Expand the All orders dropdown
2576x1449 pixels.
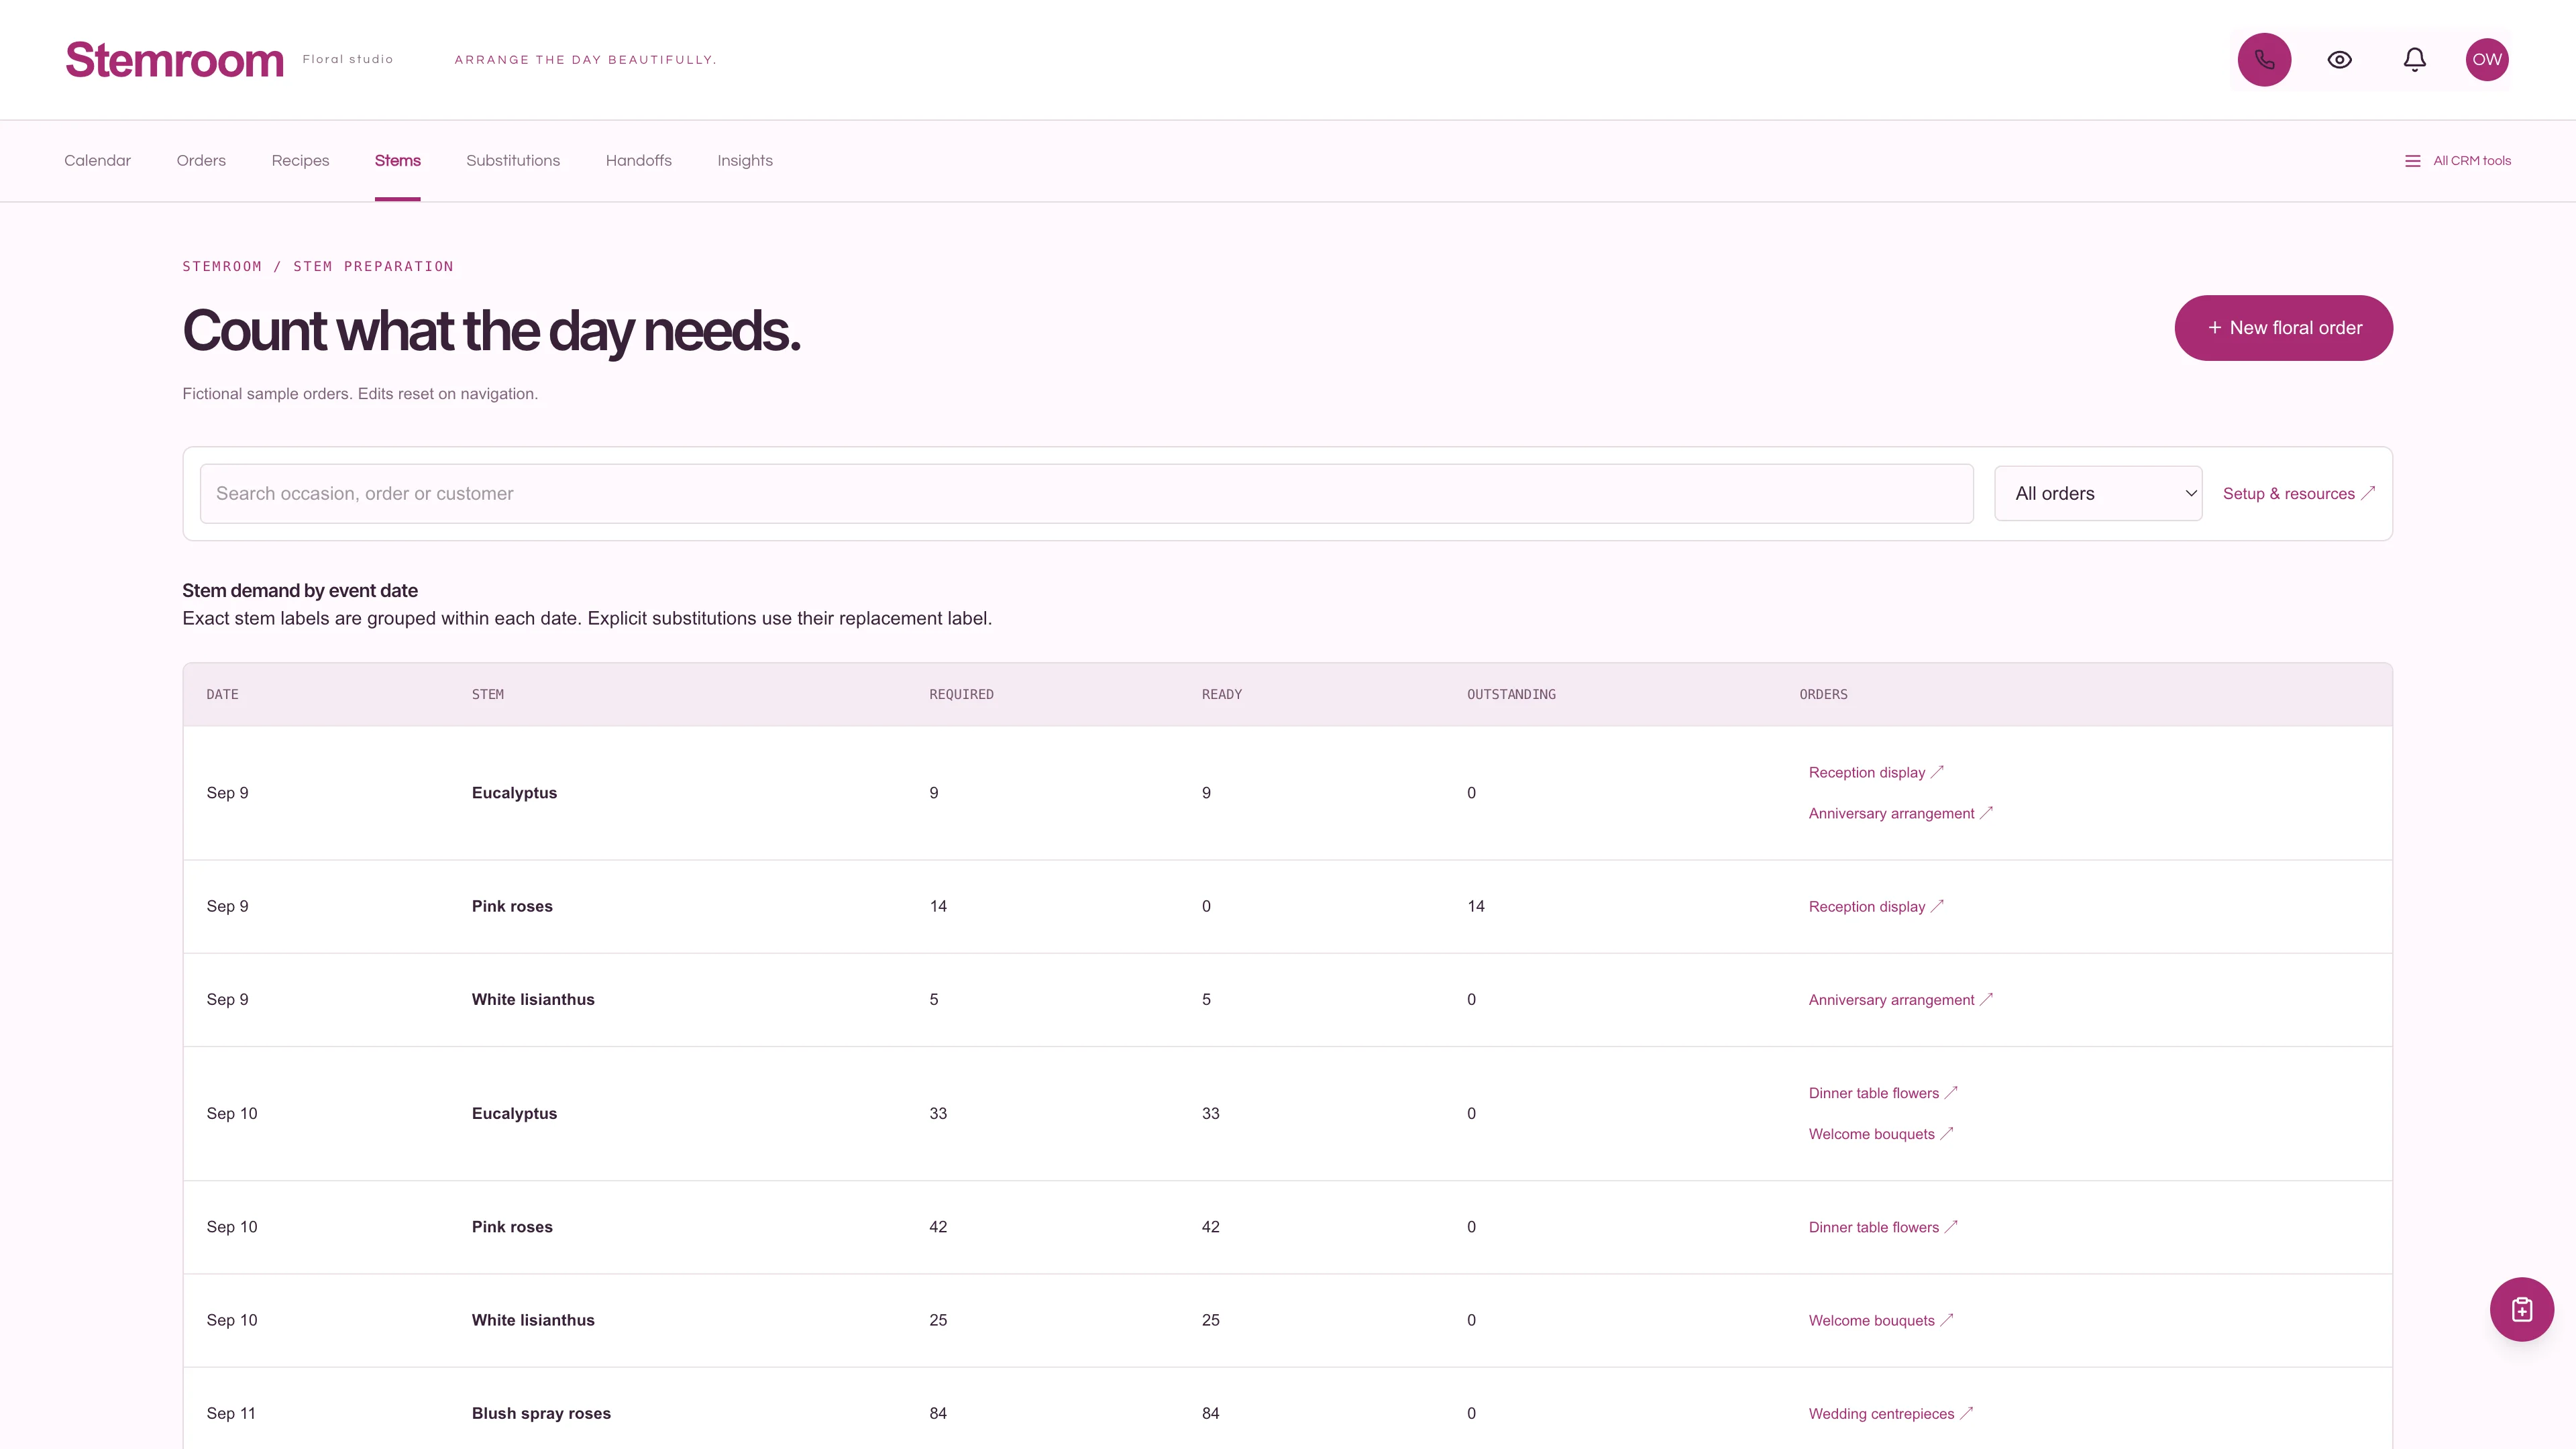[x=2097, y=494]
